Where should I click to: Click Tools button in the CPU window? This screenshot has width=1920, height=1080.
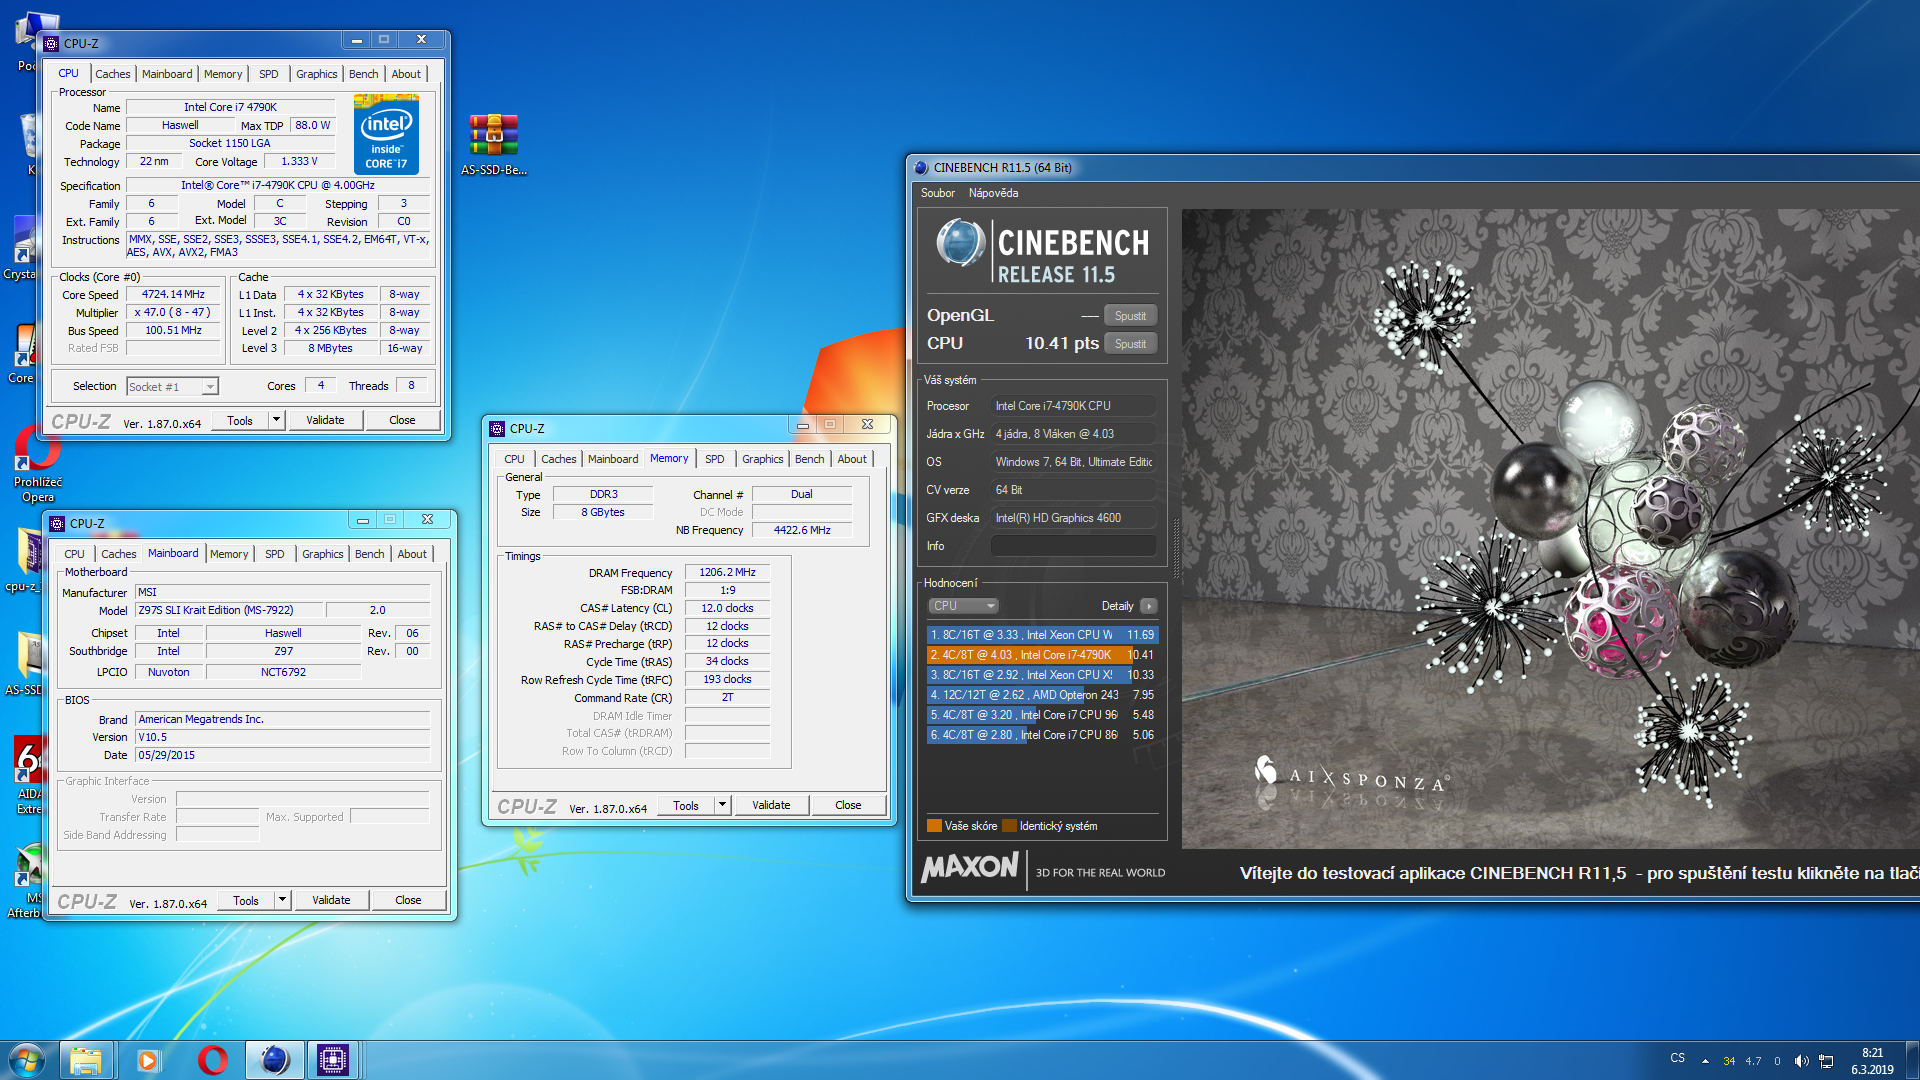point(240,420)
